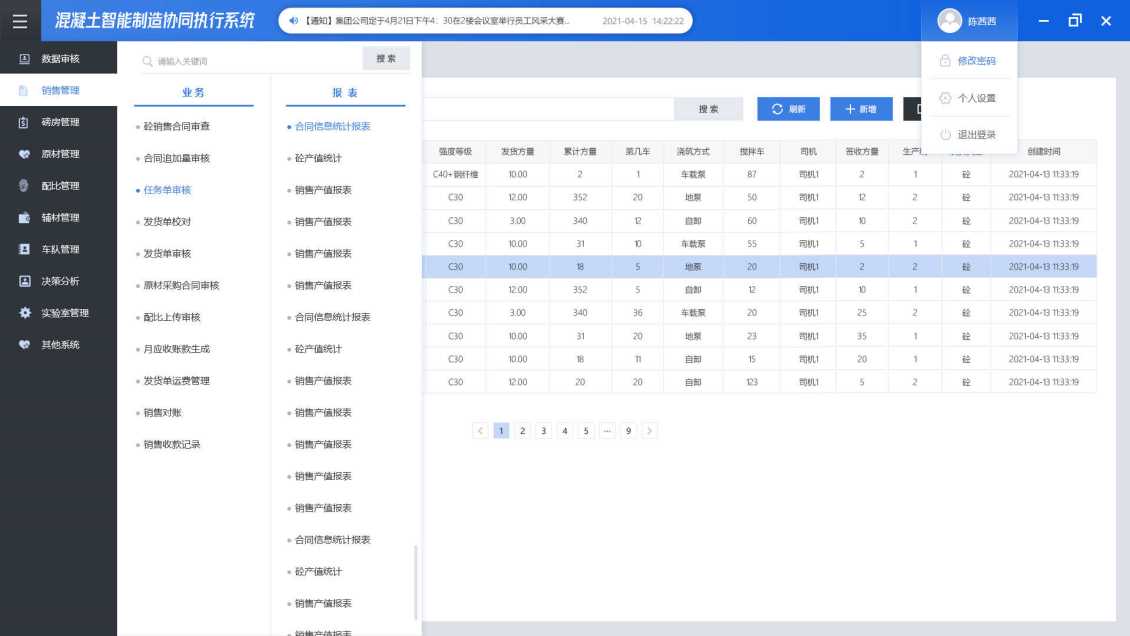Jump to page 9 in pagination

point(628,431)
